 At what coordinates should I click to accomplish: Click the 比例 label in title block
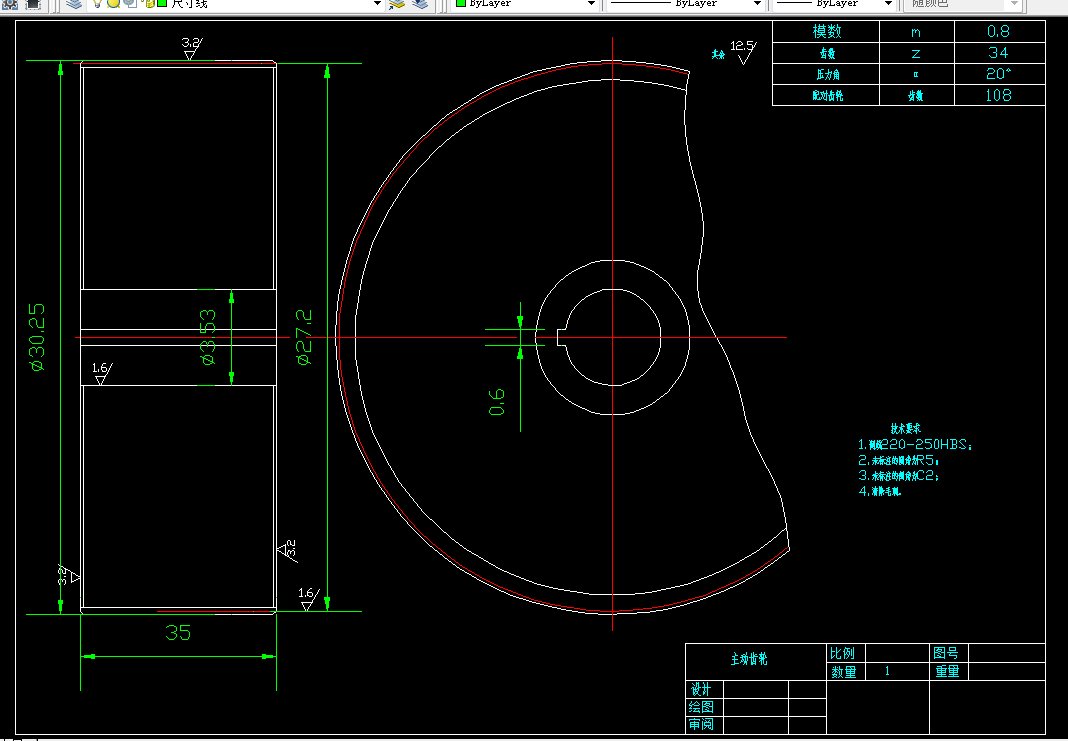[843, 653]
